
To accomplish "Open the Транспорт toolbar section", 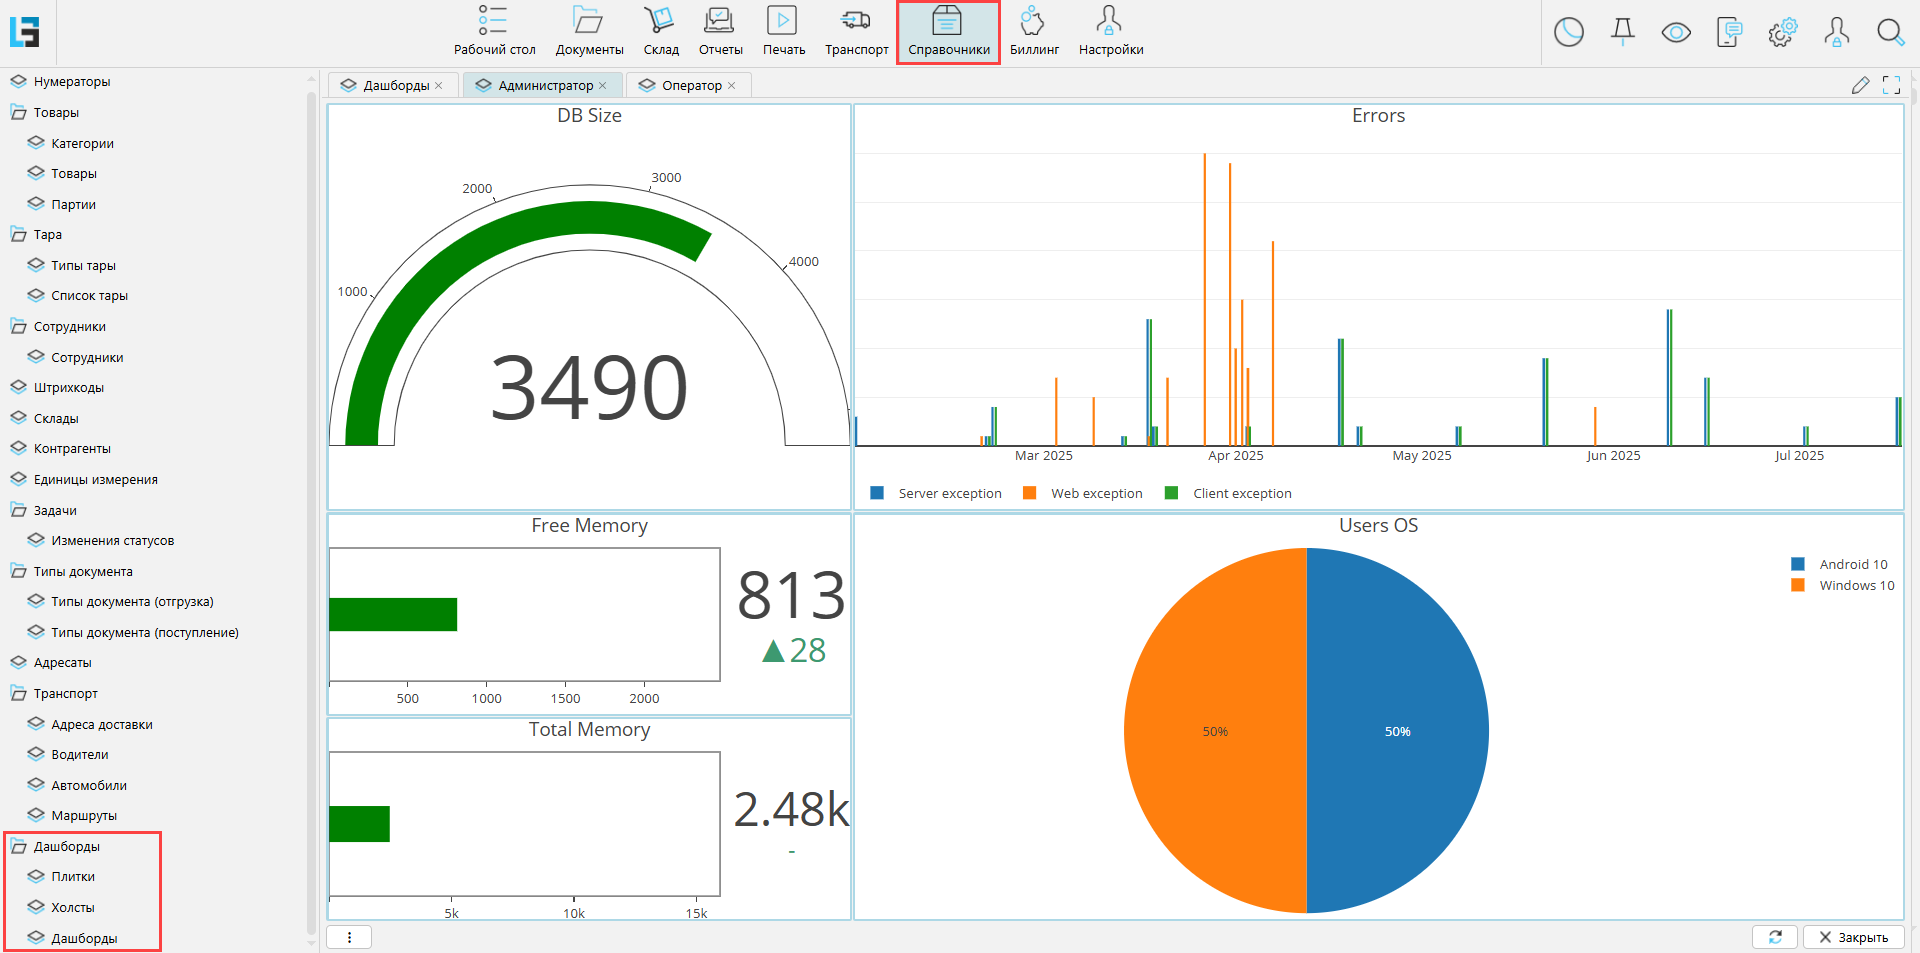I will [856, 32].
